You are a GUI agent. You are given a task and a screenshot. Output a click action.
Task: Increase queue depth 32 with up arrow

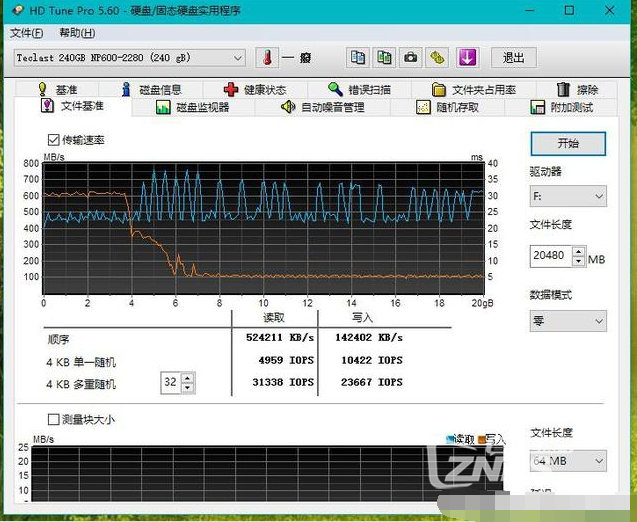coord(187,378)
